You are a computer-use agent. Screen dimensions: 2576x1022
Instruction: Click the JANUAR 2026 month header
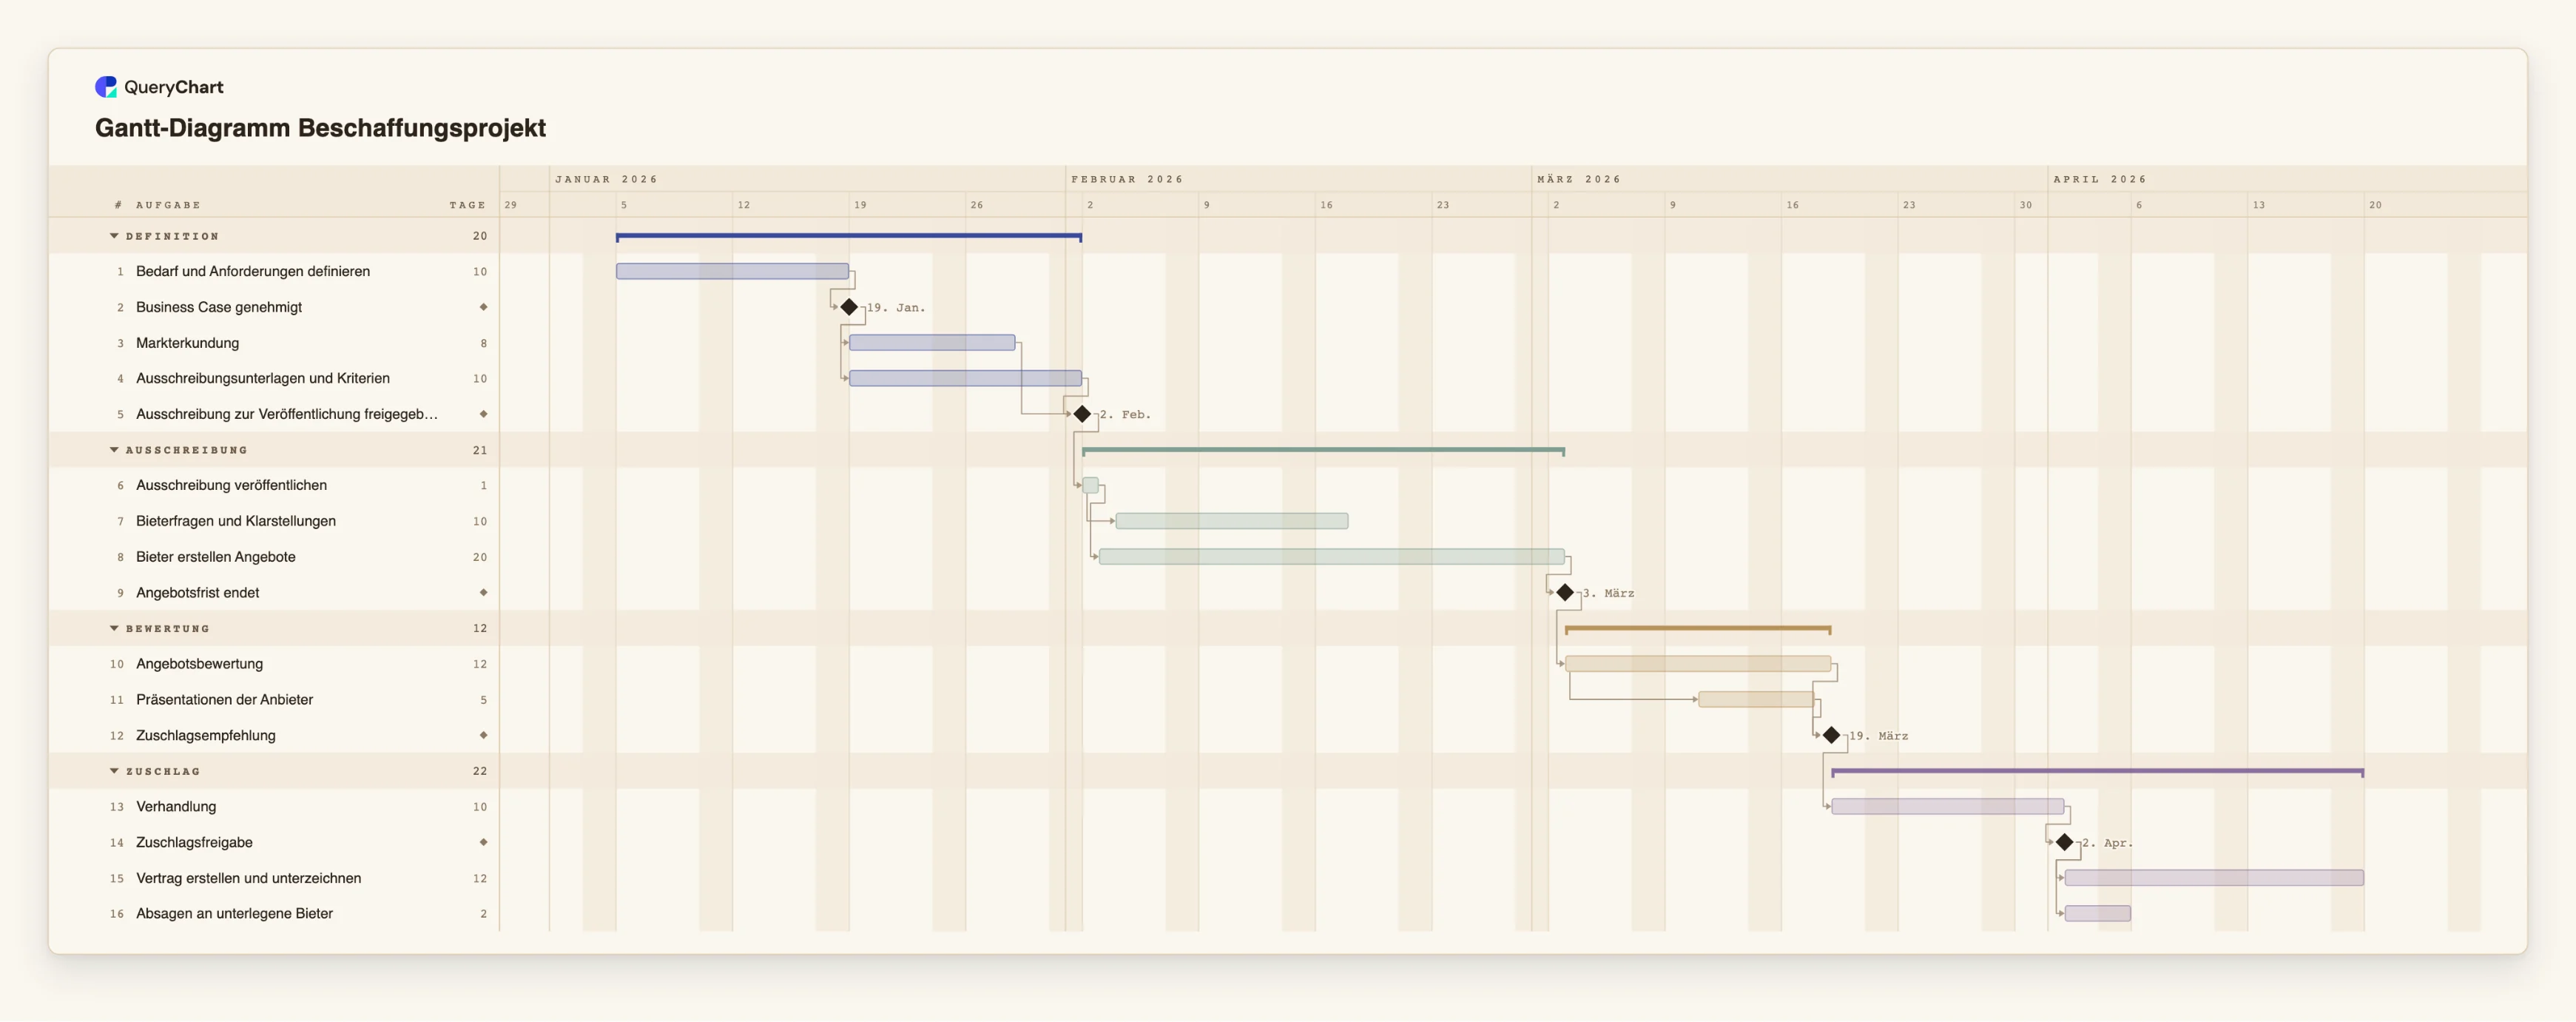(606, 179)
